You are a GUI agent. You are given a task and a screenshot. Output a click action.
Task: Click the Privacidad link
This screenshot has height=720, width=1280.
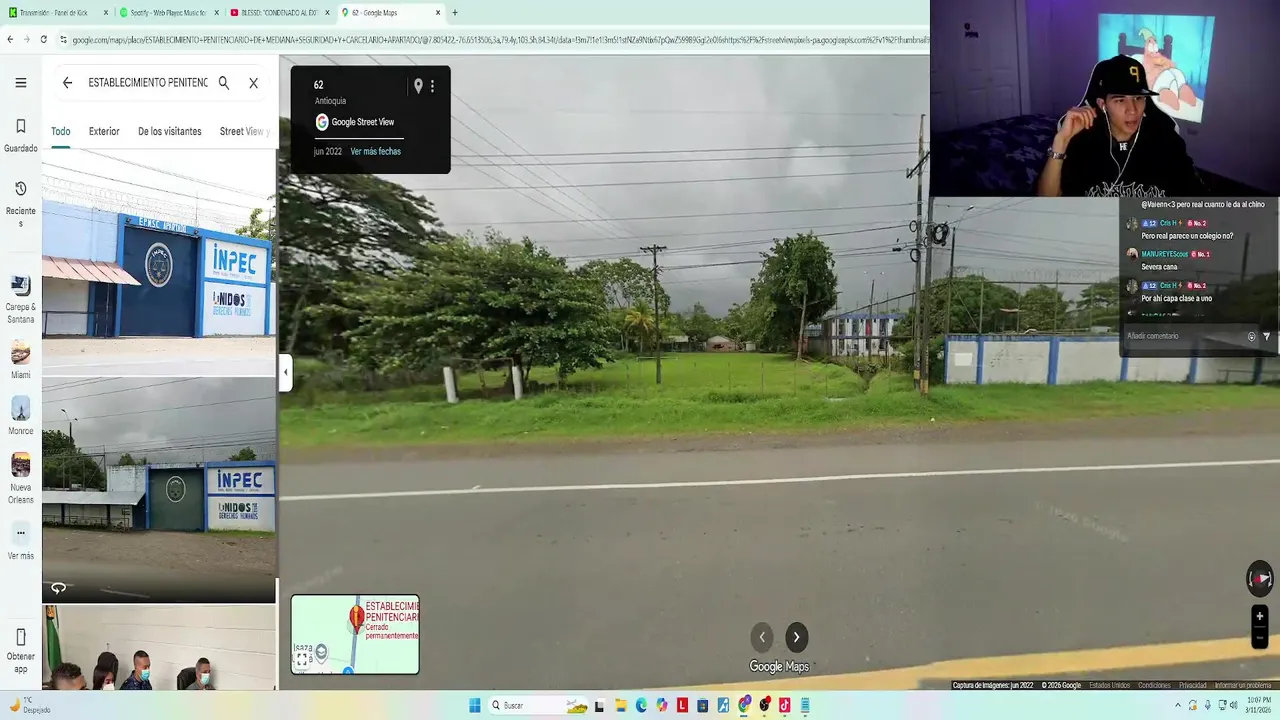[x=1192, y=685]
